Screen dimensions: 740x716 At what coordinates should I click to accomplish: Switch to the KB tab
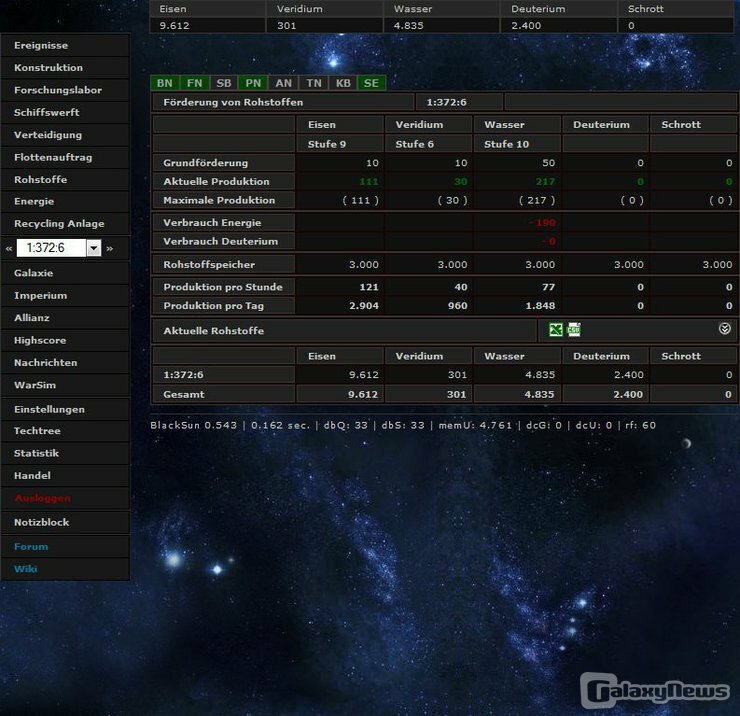click(x=343, y=83)
